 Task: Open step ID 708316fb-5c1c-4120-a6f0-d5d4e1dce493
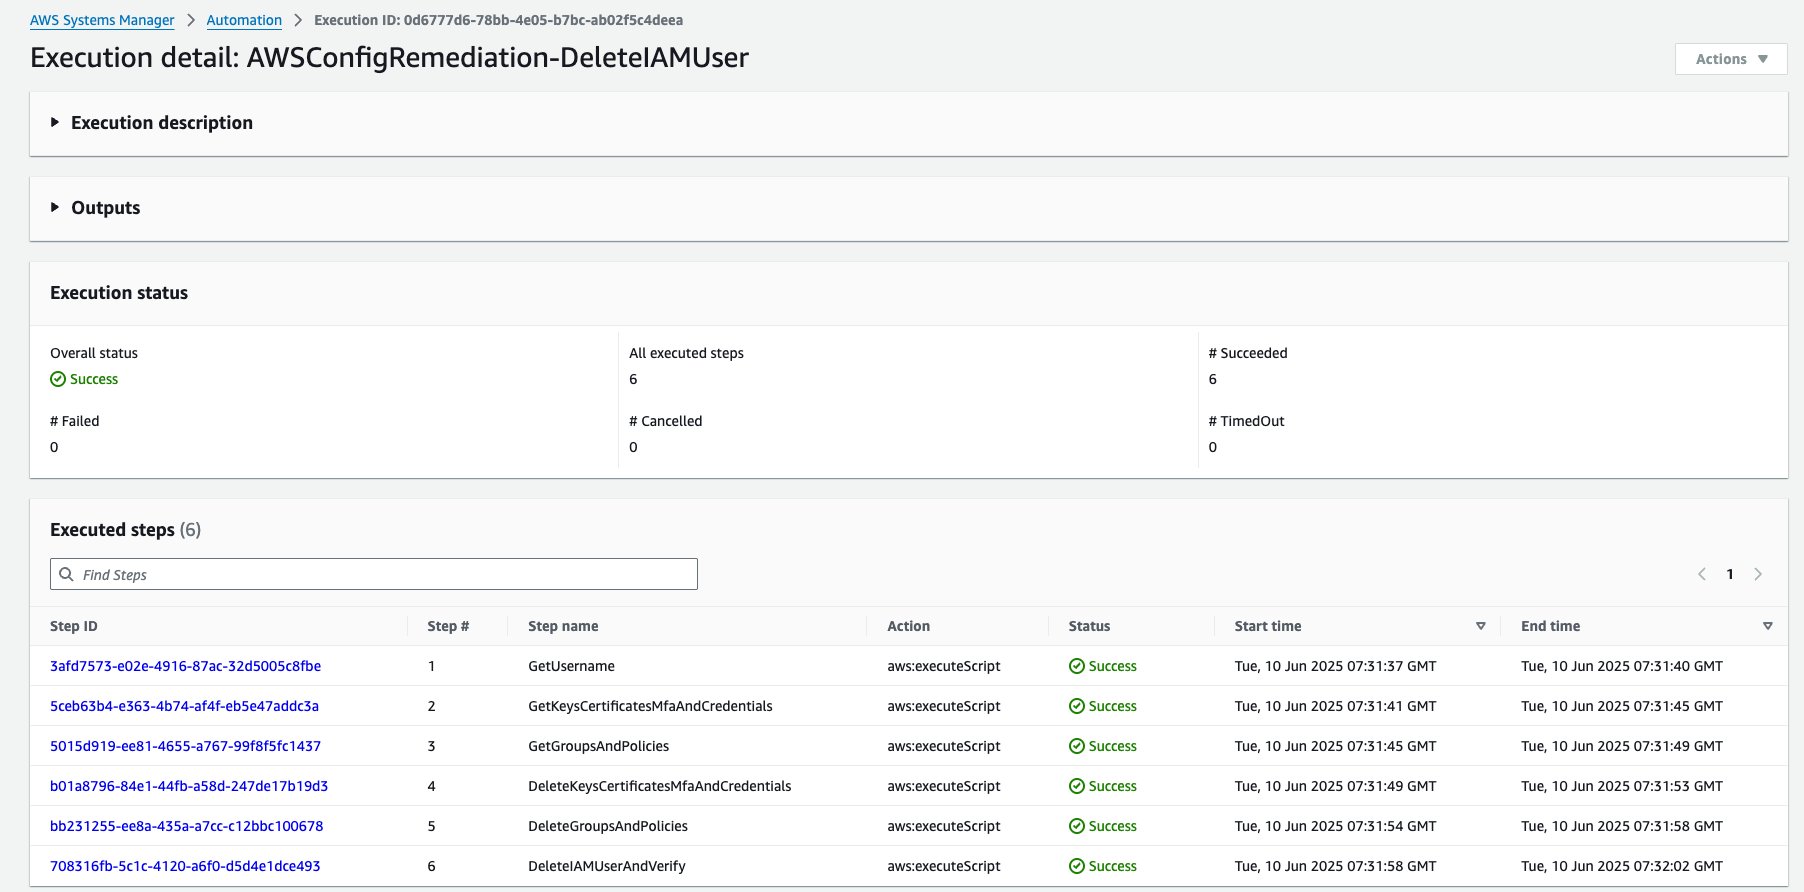(x=185, y=866)
